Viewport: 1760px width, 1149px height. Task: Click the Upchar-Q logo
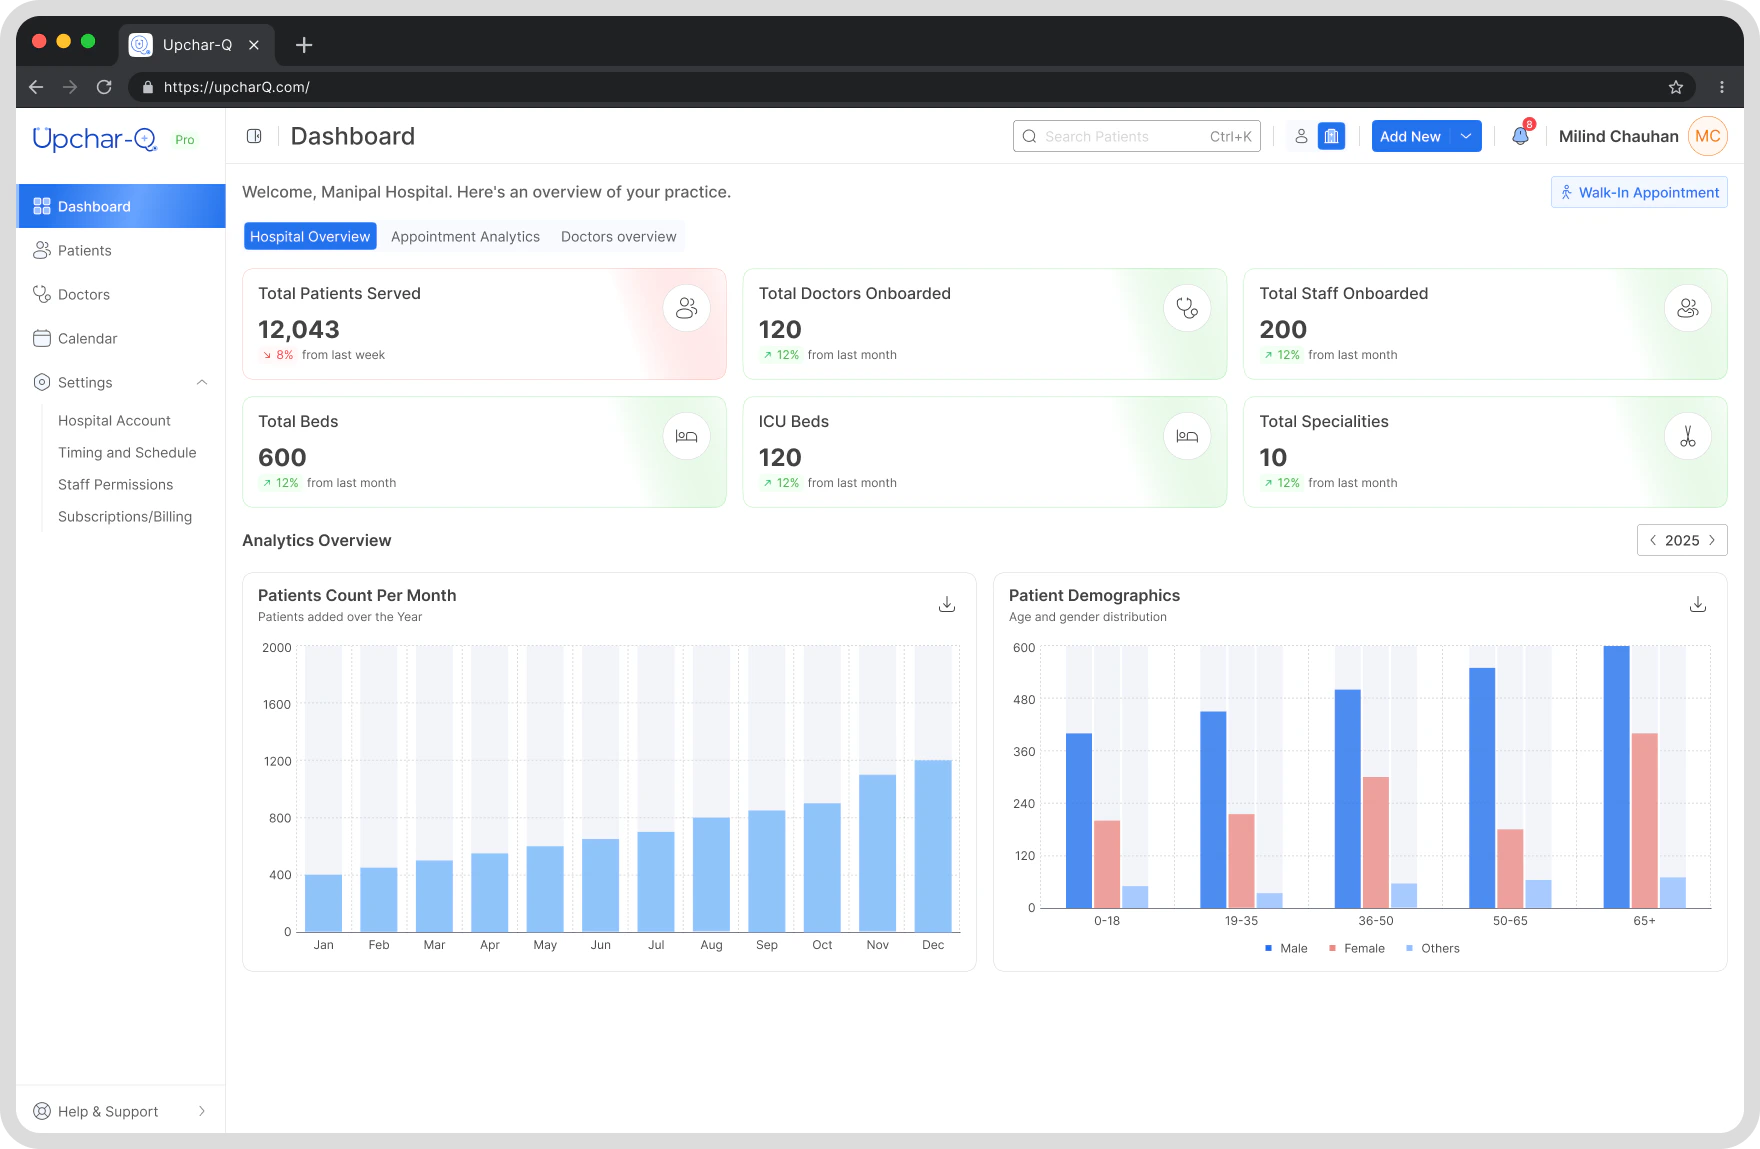coord(95,139)
